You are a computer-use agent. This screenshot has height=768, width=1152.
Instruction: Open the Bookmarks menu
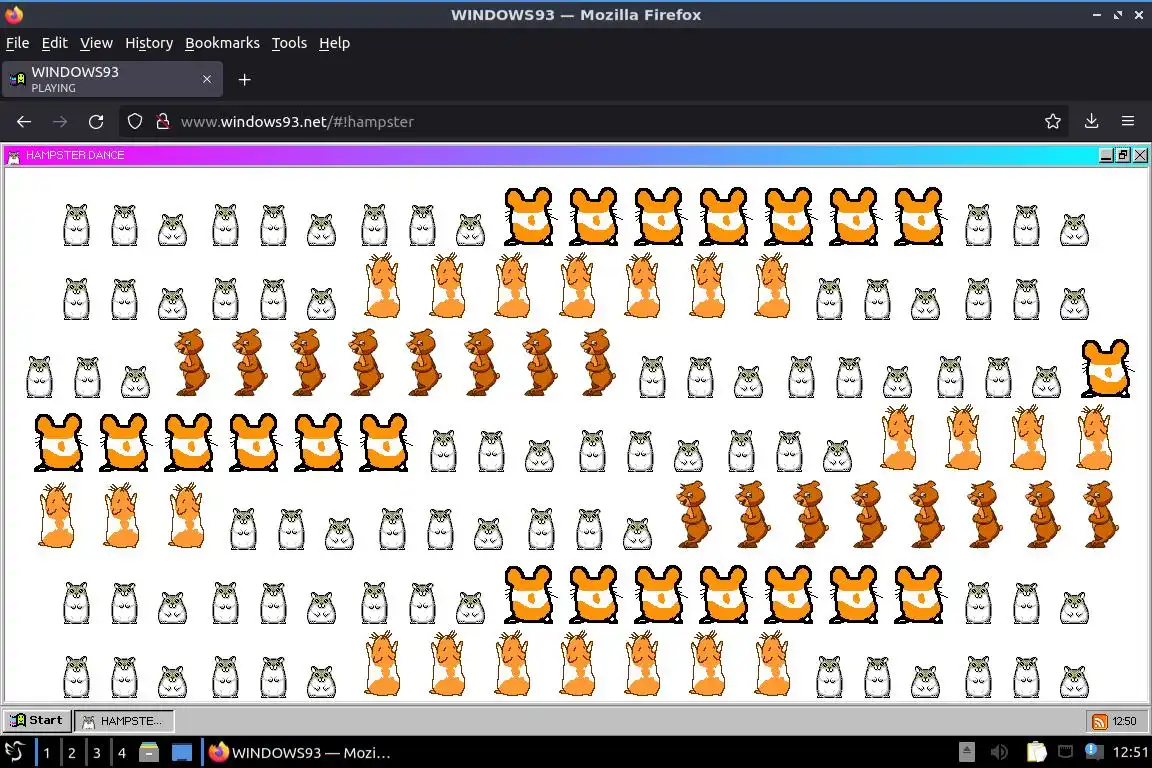pos(222,43)
